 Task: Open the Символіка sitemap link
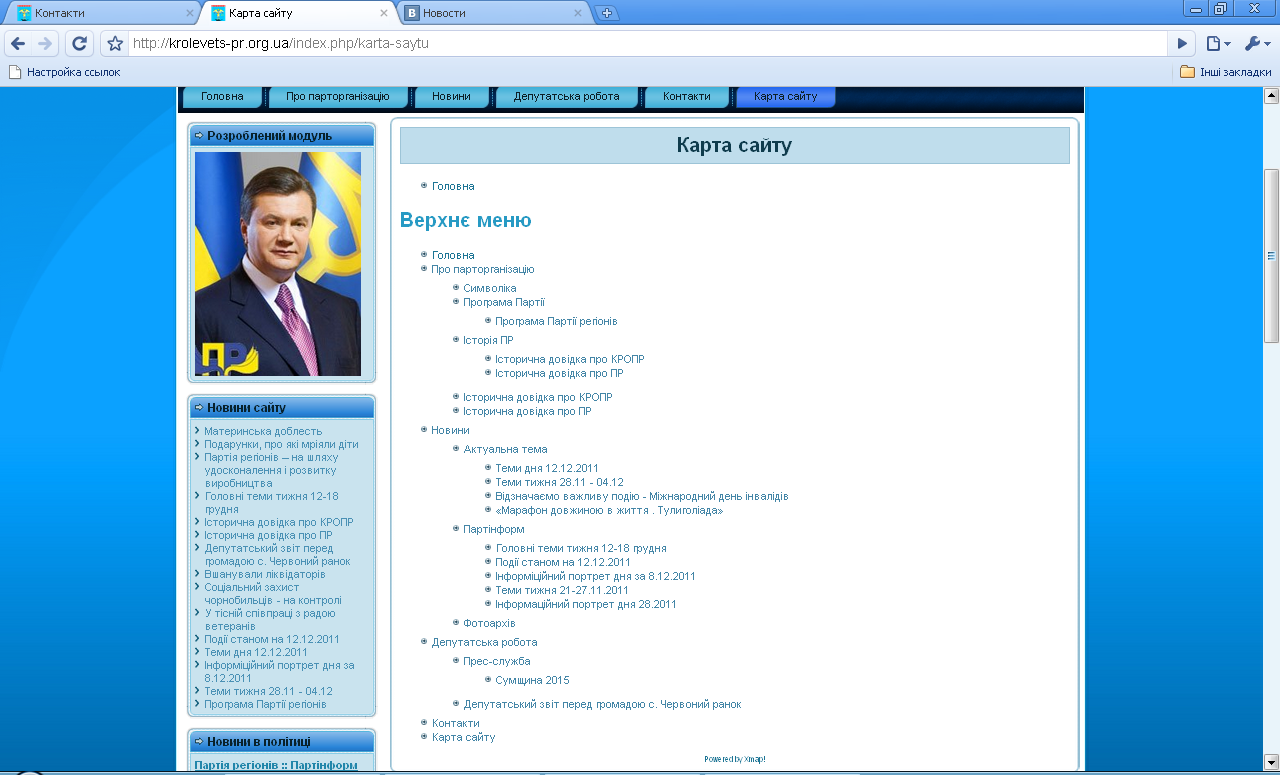coord(489,288)
